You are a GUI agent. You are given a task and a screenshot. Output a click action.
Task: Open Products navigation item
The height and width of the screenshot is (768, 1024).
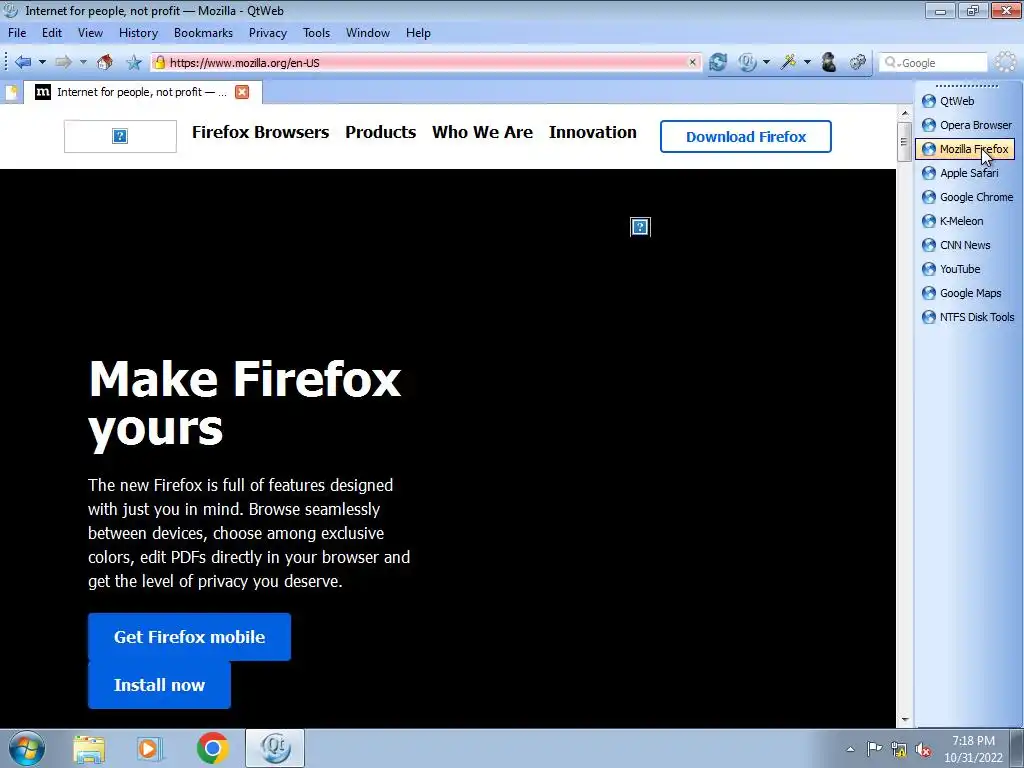[380, 132]
